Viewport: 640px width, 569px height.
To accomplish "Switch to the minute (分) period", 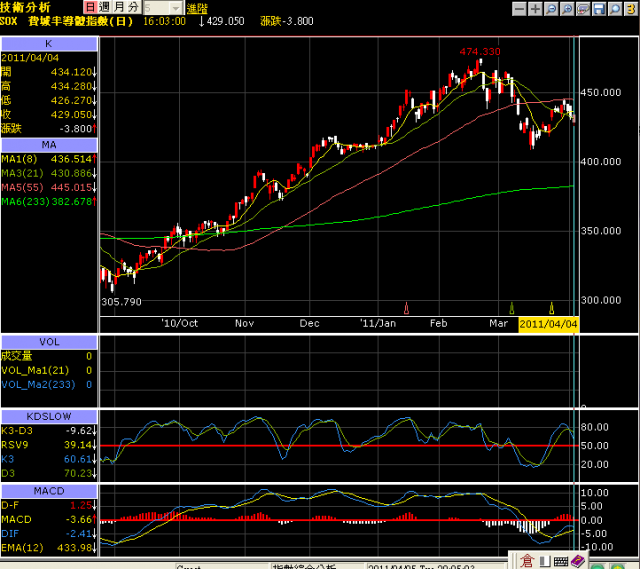I will coord(133,7).
